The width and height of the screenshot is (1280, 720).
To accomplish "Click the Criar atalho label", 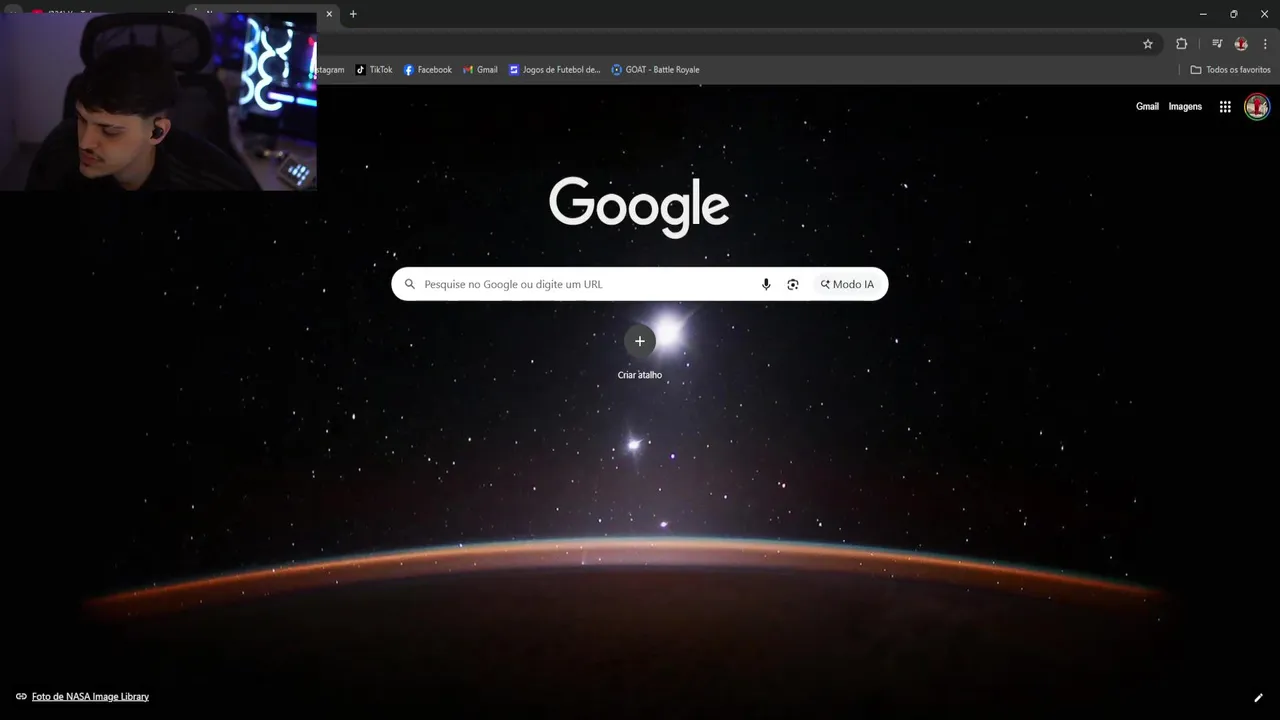I will coord(640,375).
